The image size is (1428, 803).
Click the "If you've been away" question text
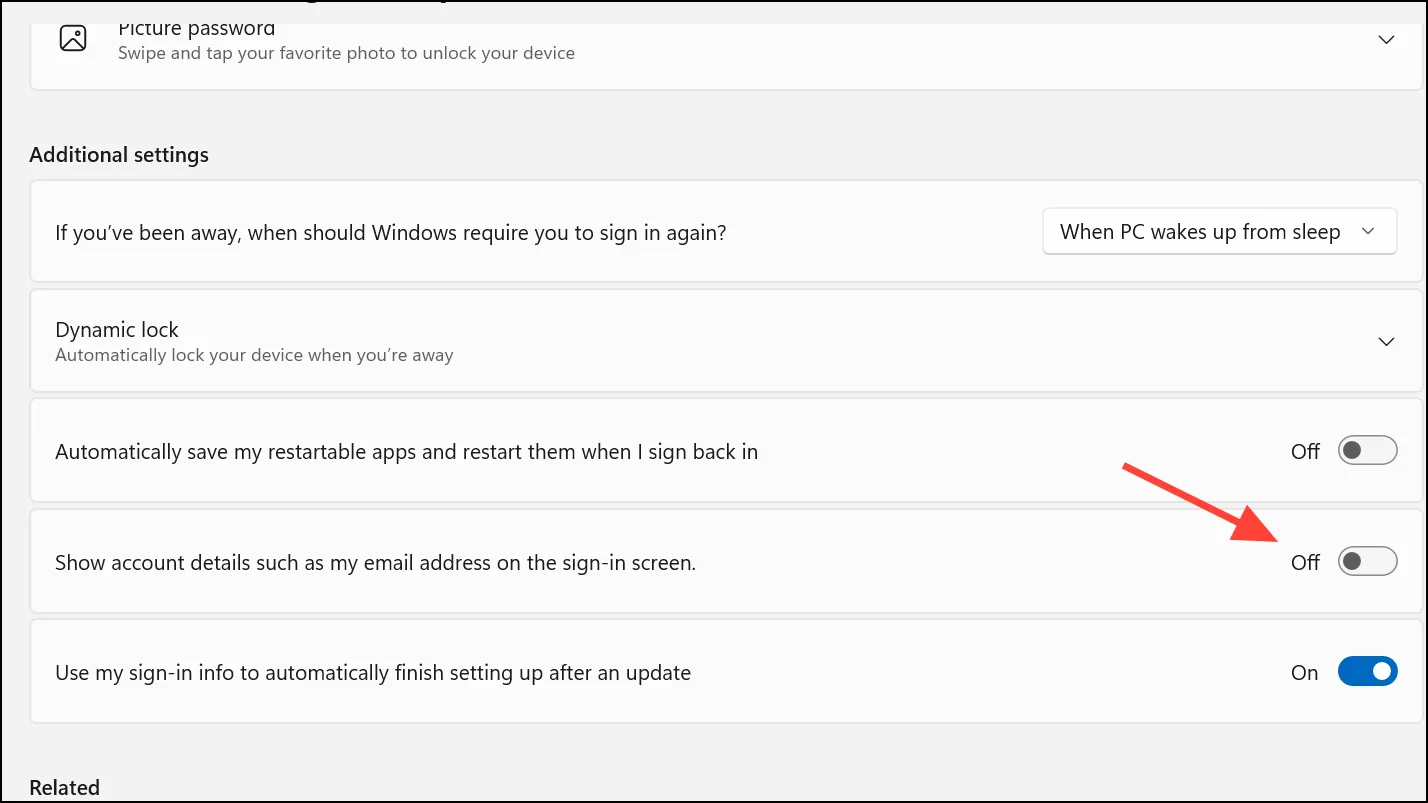click(391, 233)
